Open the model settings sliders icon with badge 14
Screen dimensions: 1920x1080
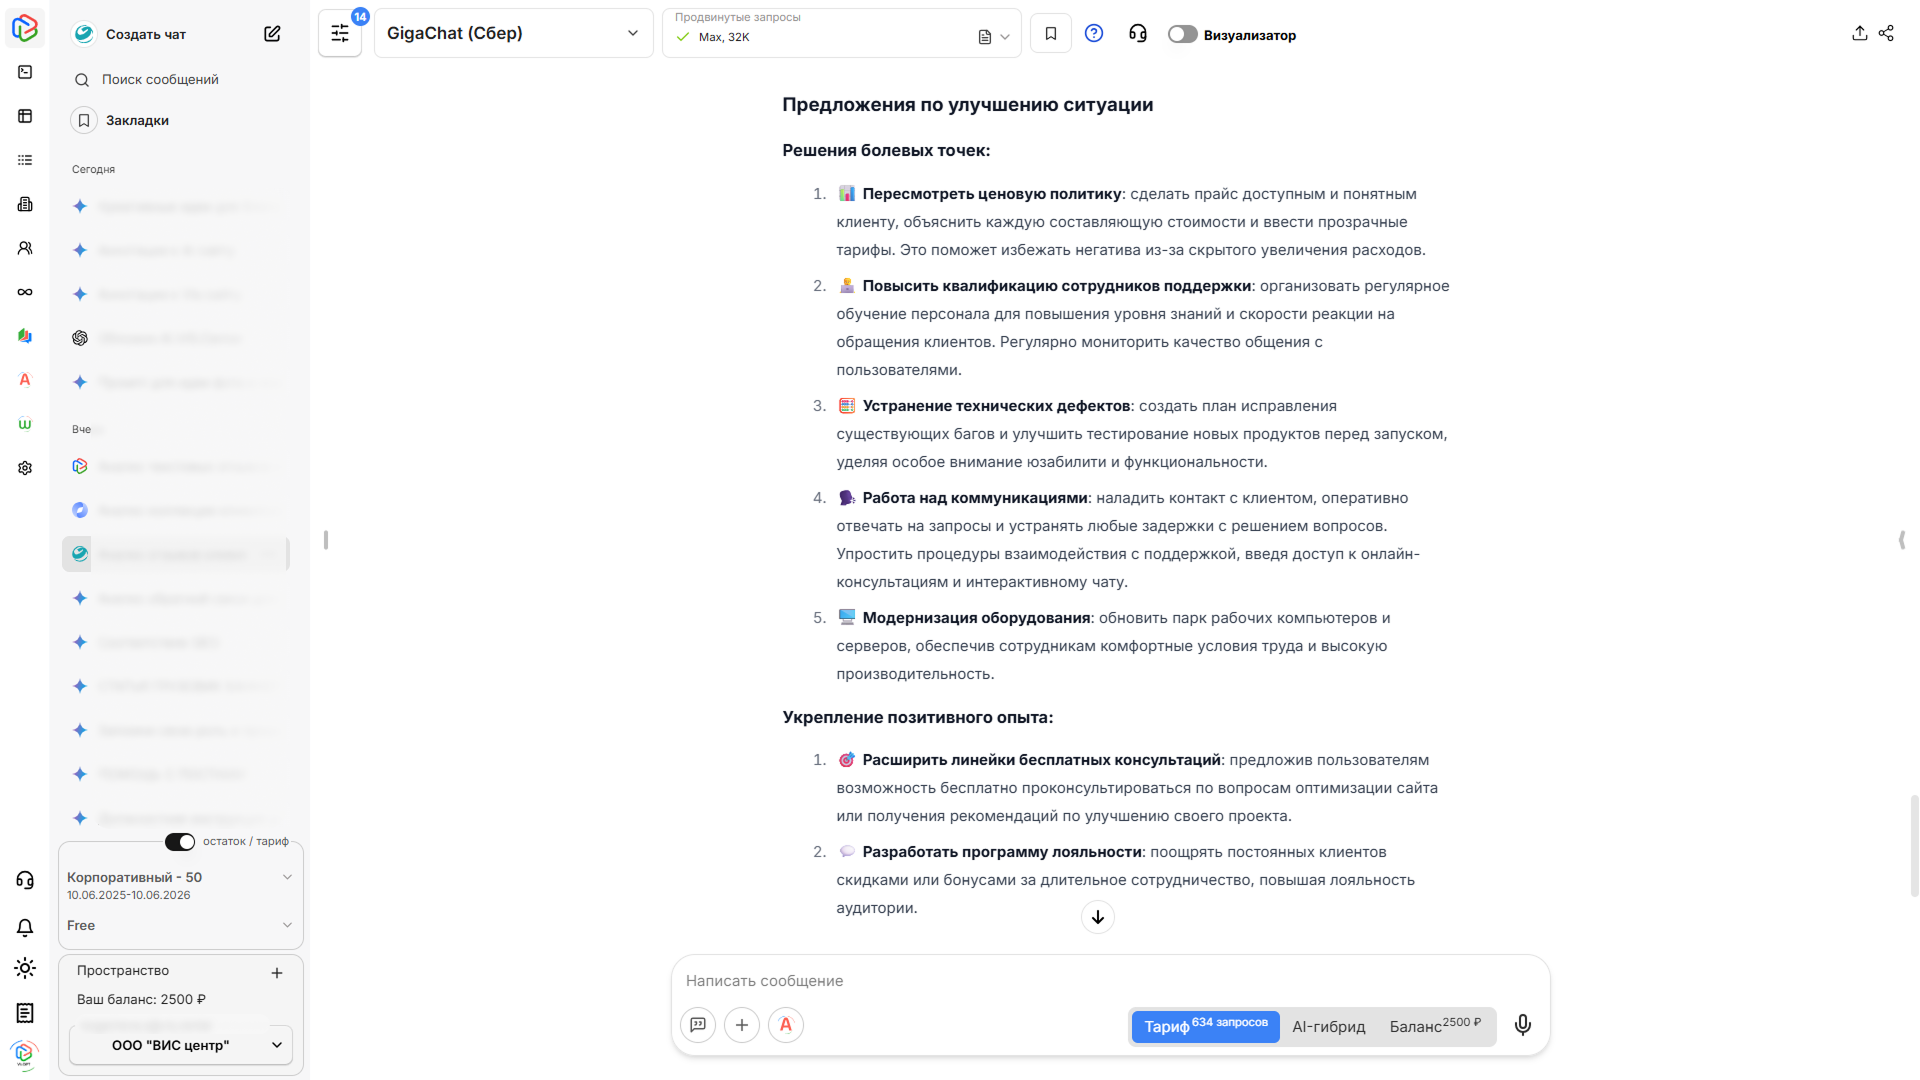pyautogui.click(x=339, y=33)
